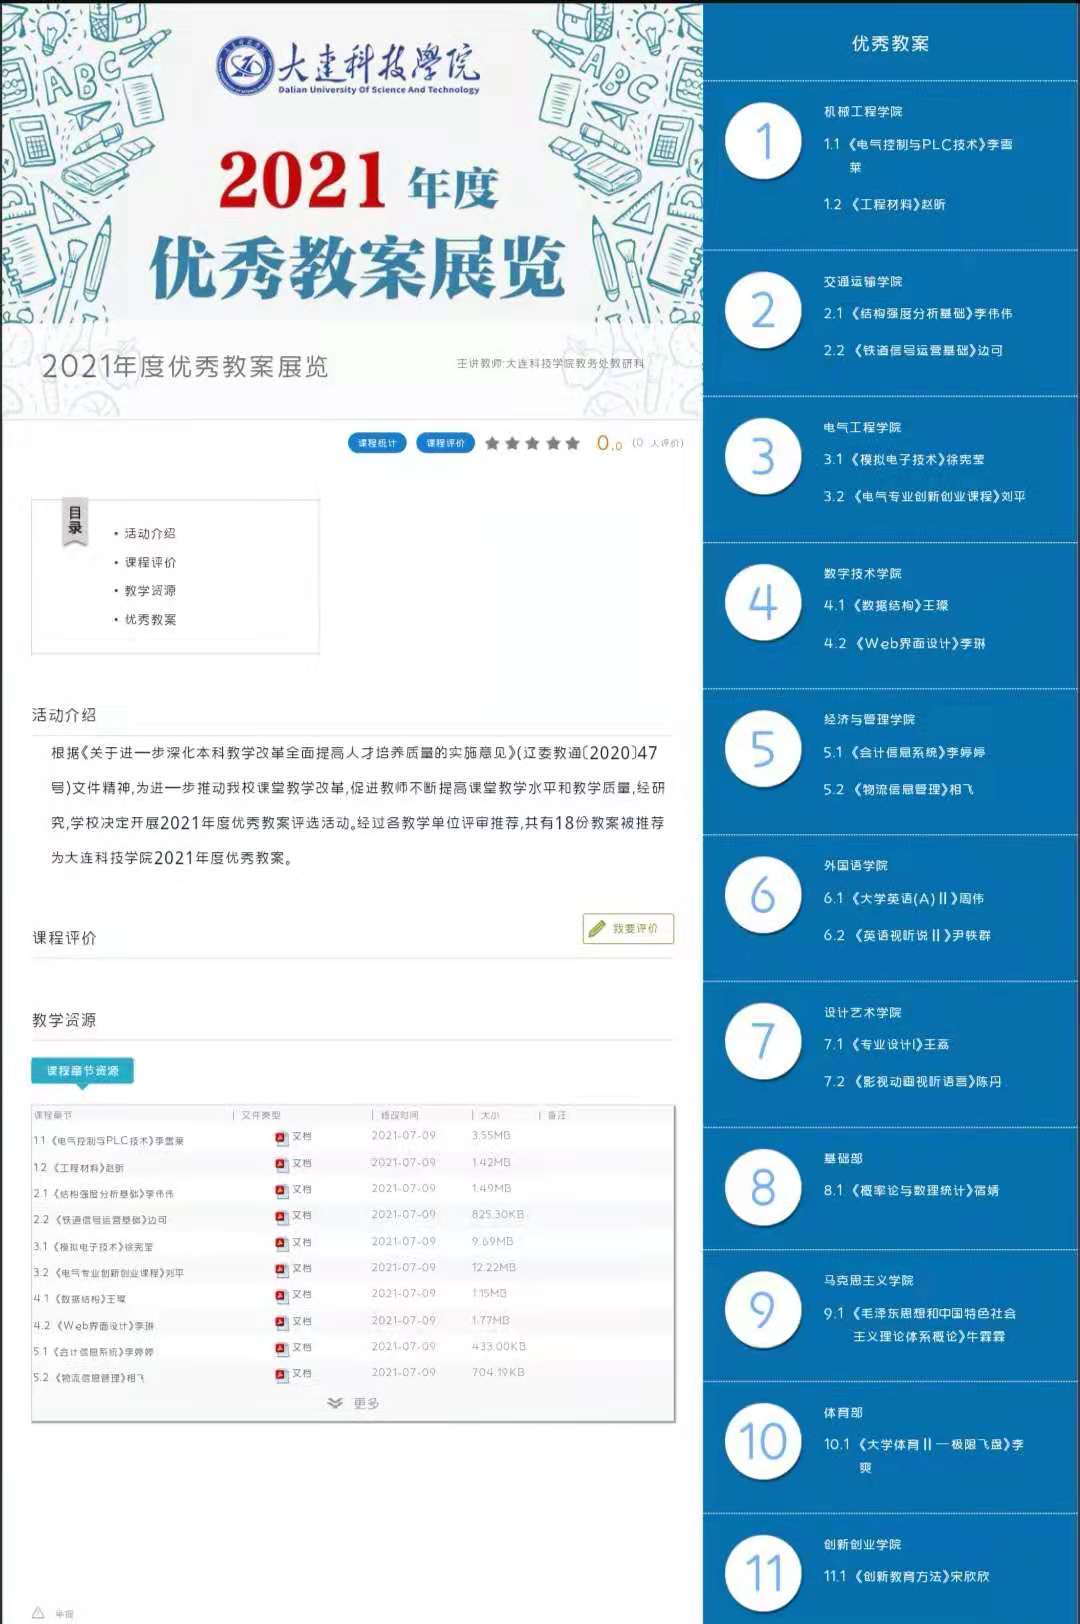The height and width of the screenshot is (1624, 1080).
Task: Open the 课程评价 blue pill button
Action: [x=445, y=443]
